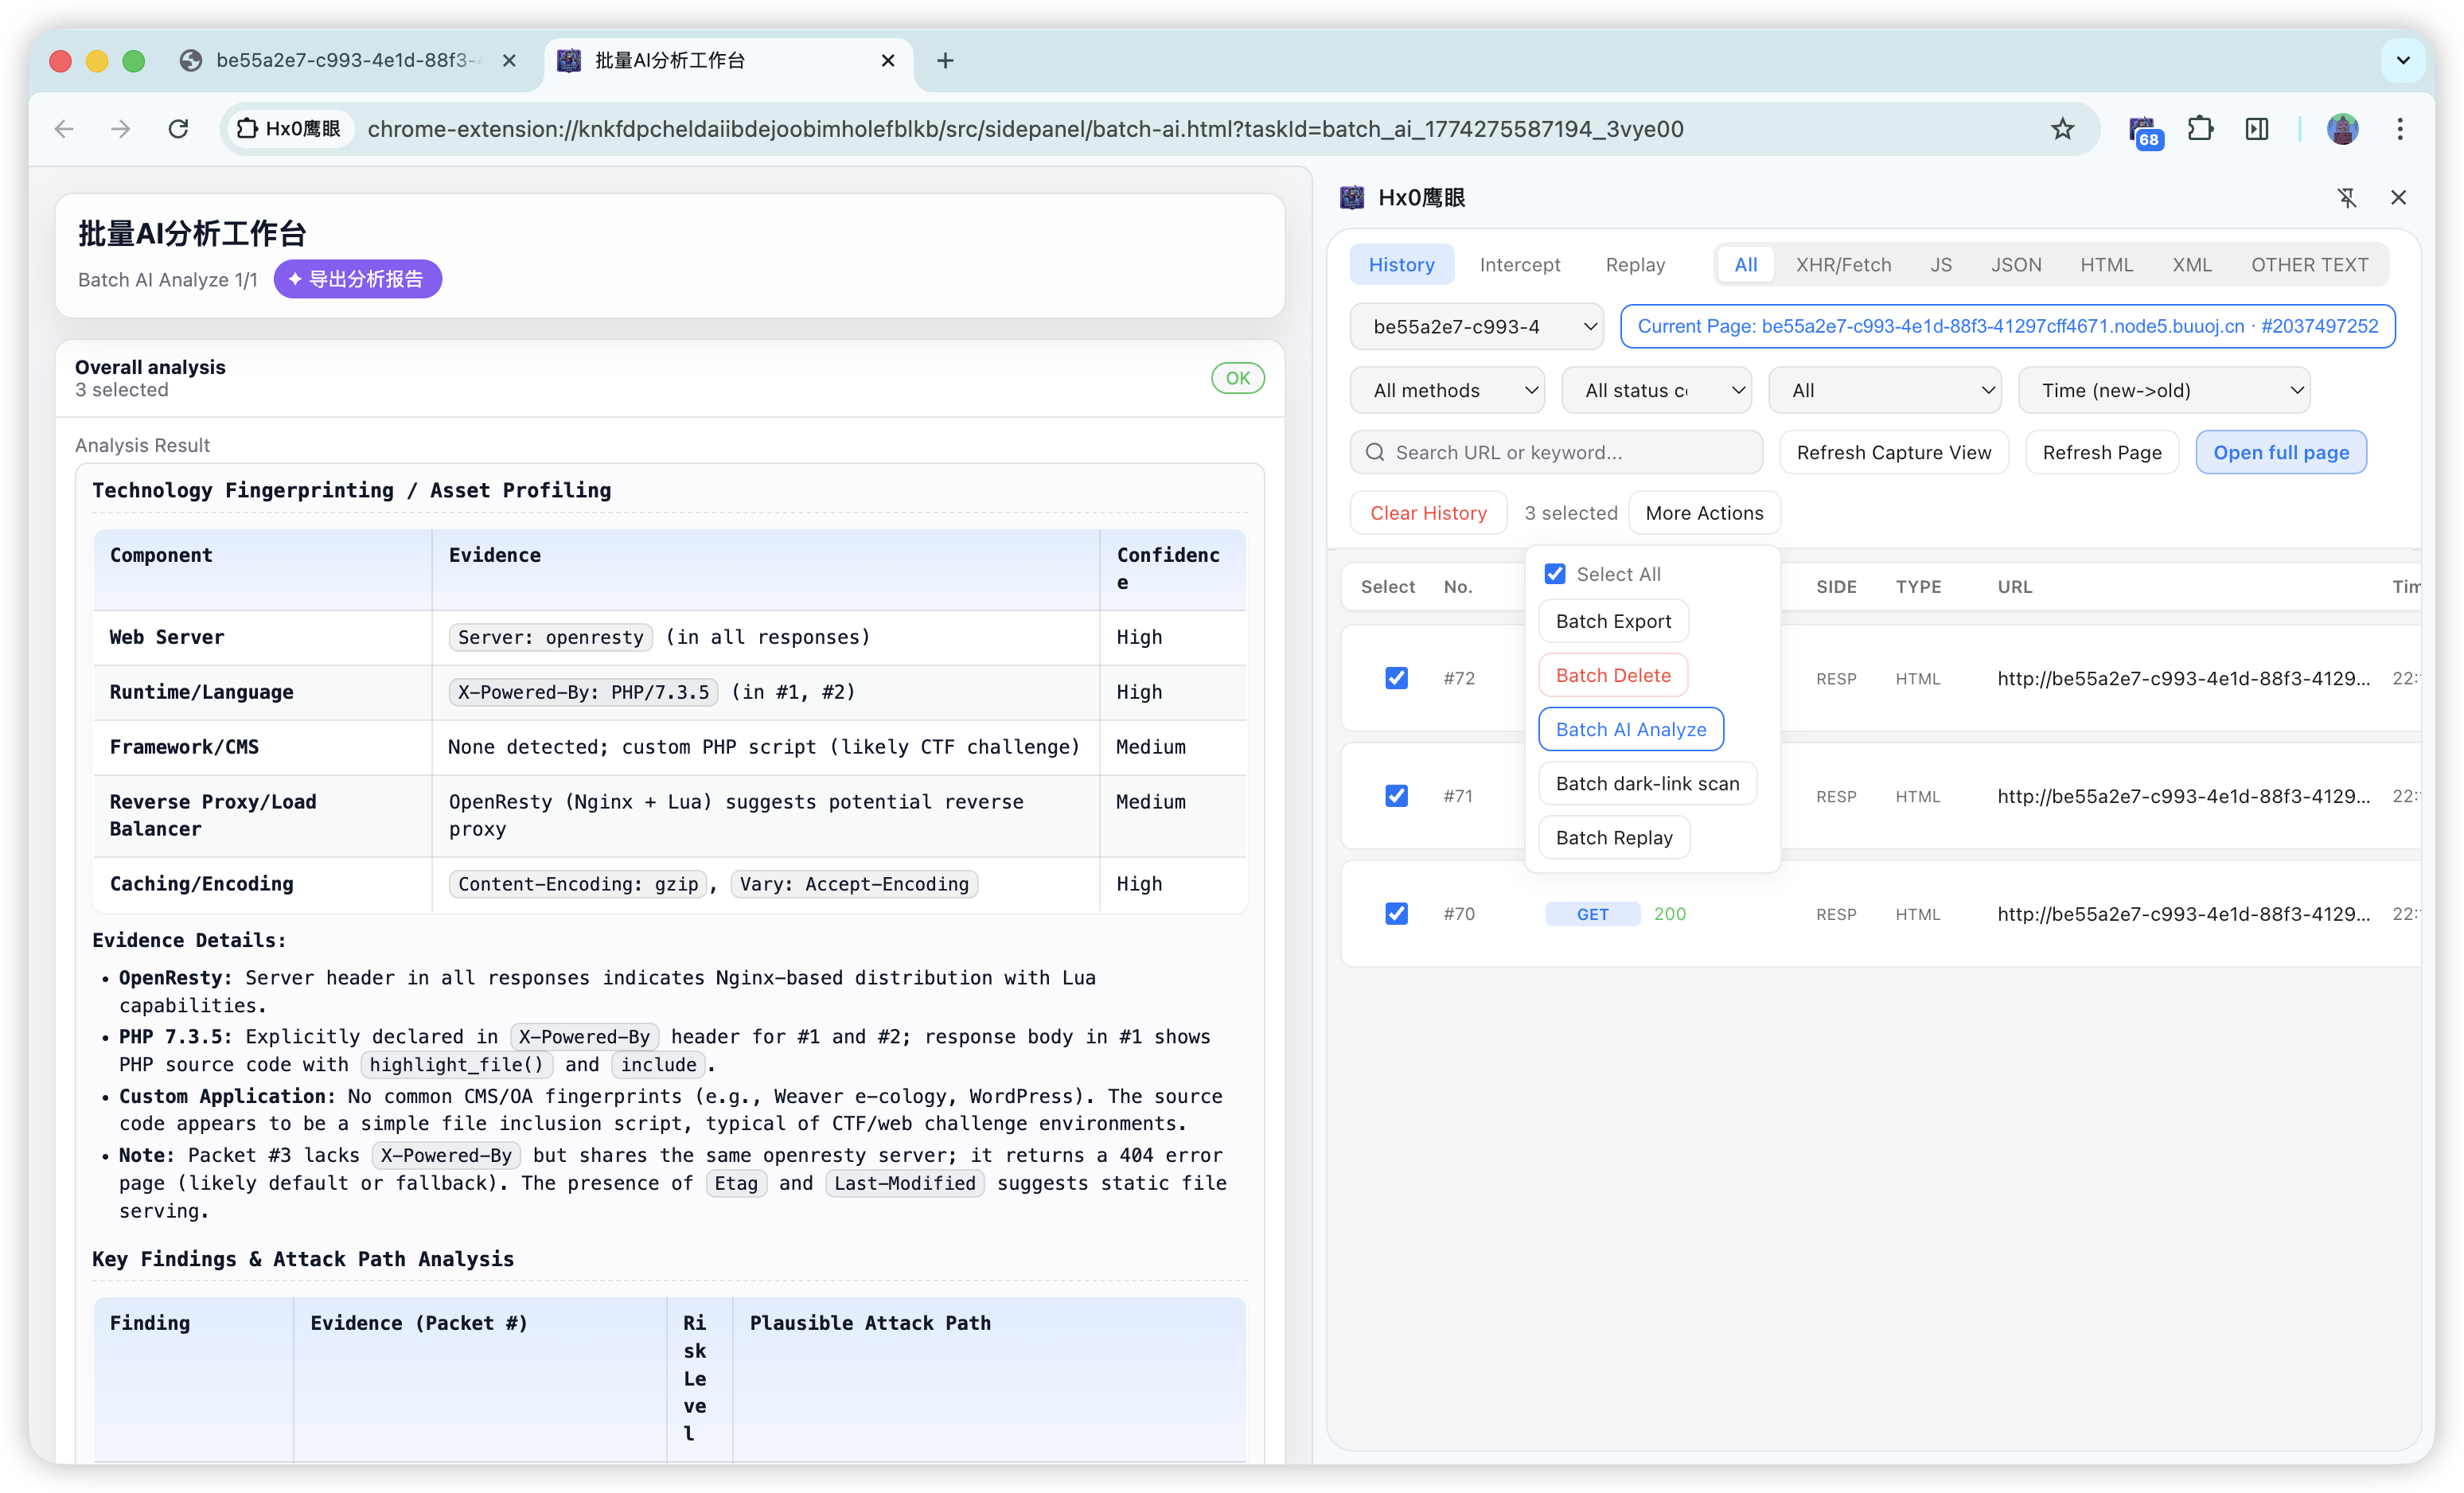This screenshot has height=1493, width=2464.
Task: Open the Time (new->old) sort dropdown
Action: click(x=2164, y=391)
